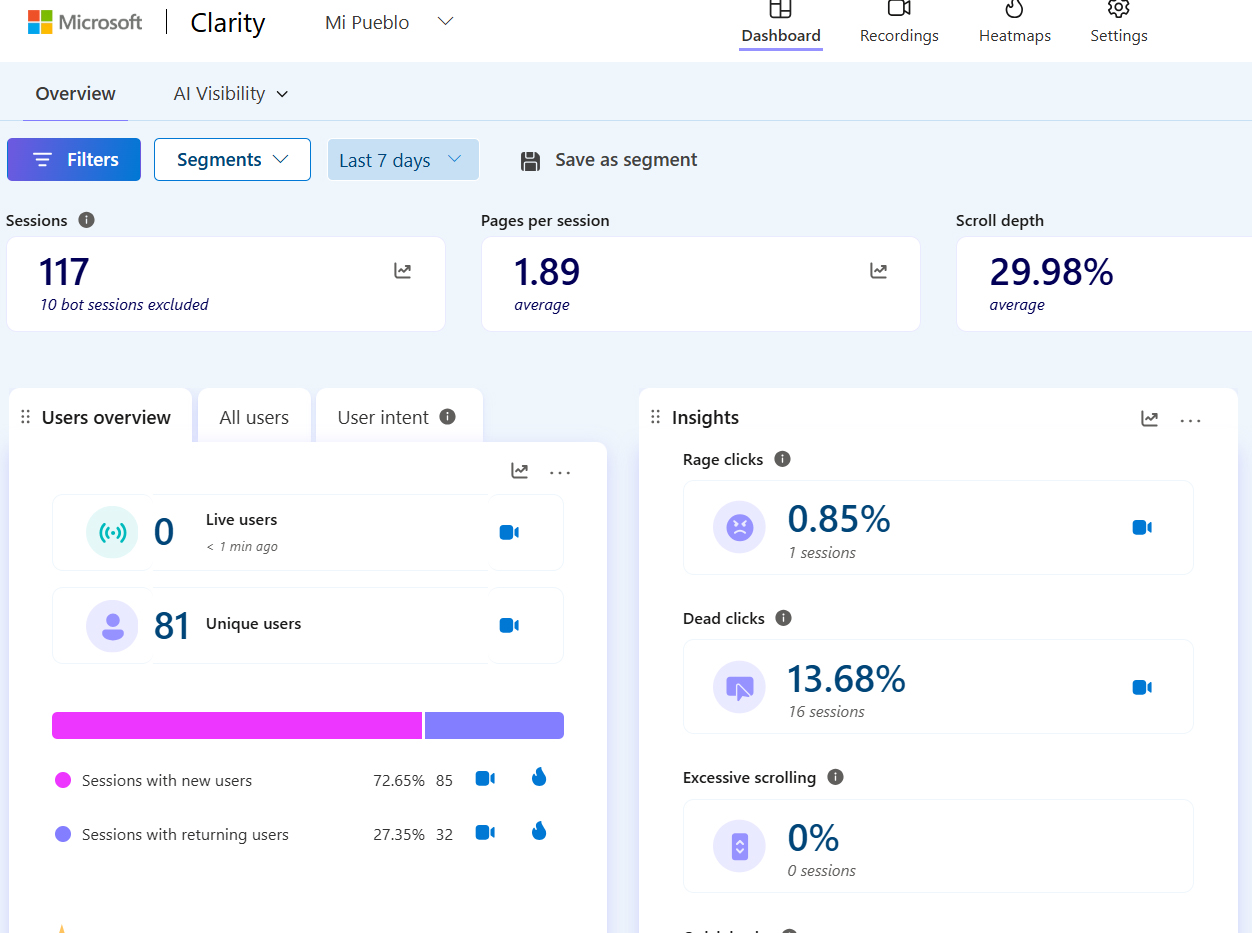Open Insights trend chart icon
The image size is (1252, 933).
pyautogui.click(x=1150, y=419)
